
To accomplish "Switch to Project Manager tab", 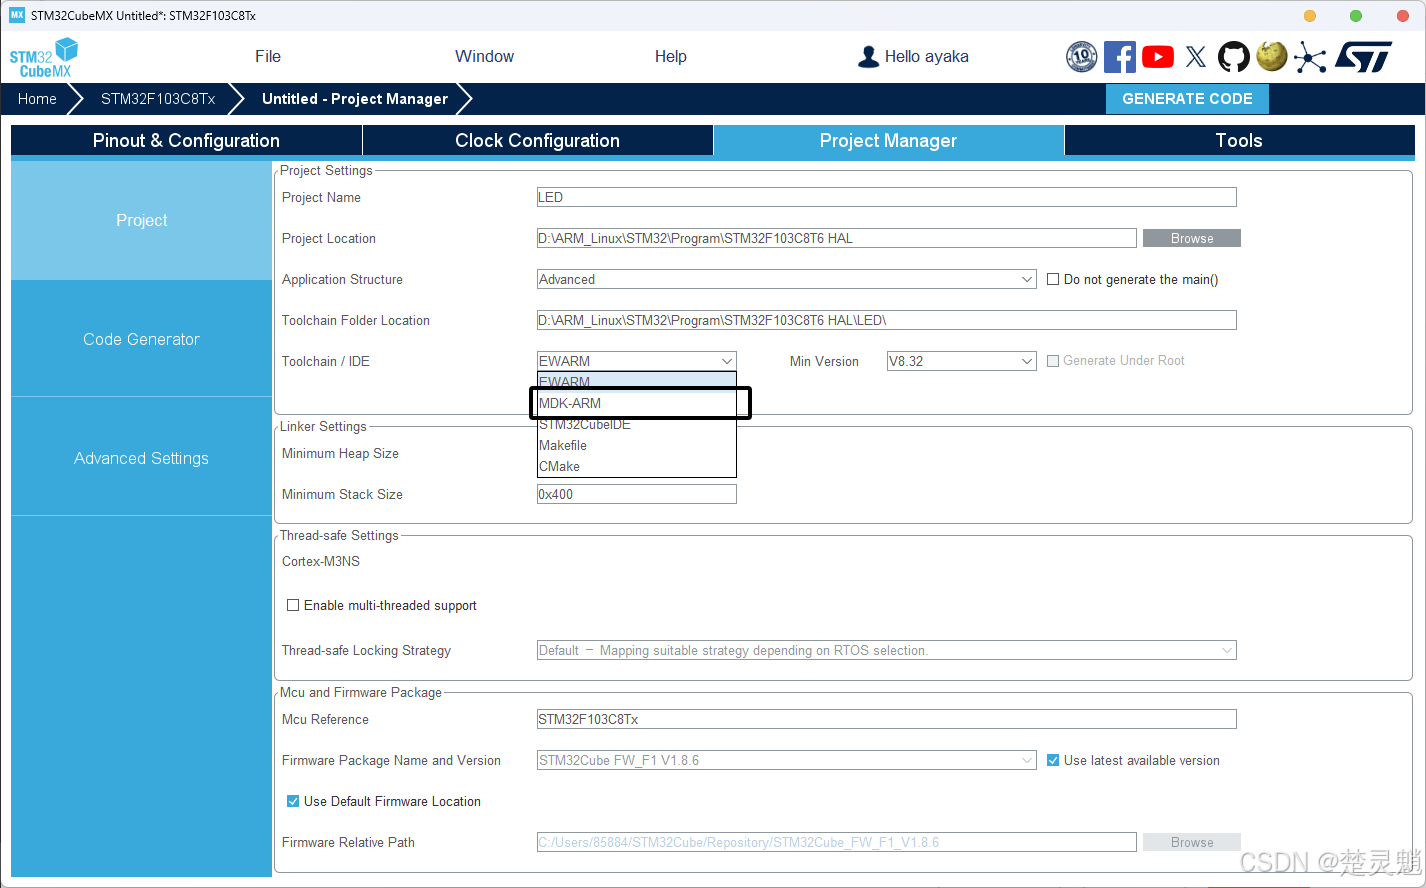I will [888, 141].
